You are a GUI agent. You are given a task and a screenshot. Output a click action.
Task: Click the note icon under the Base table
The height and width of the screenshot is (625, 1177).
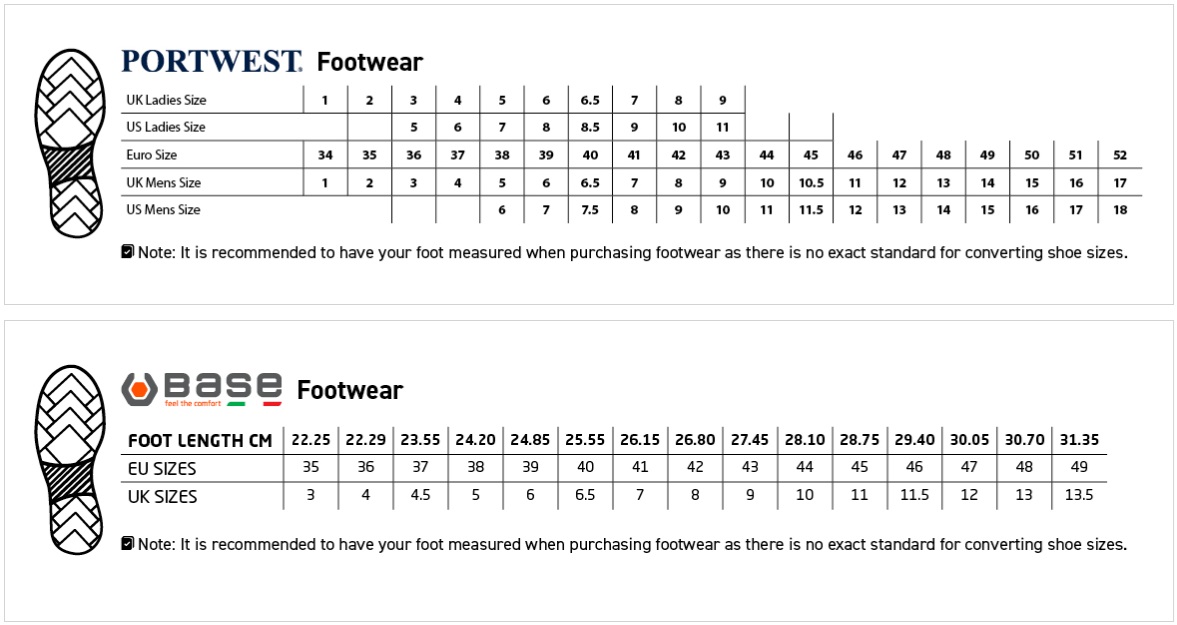[x=127, y=544]
